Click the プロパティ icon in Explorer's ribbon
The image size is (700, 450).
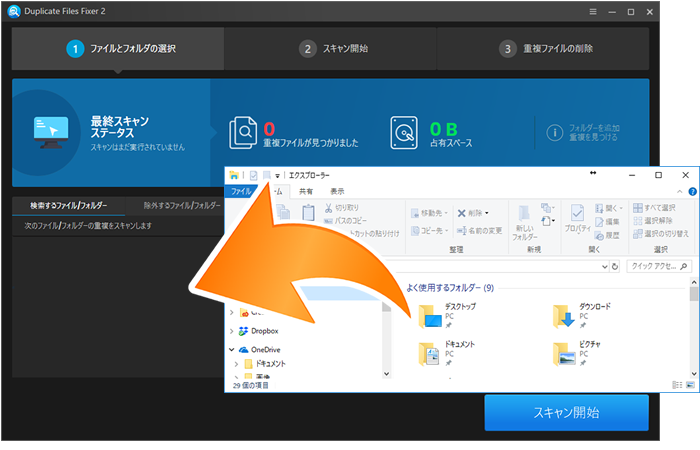578,214
